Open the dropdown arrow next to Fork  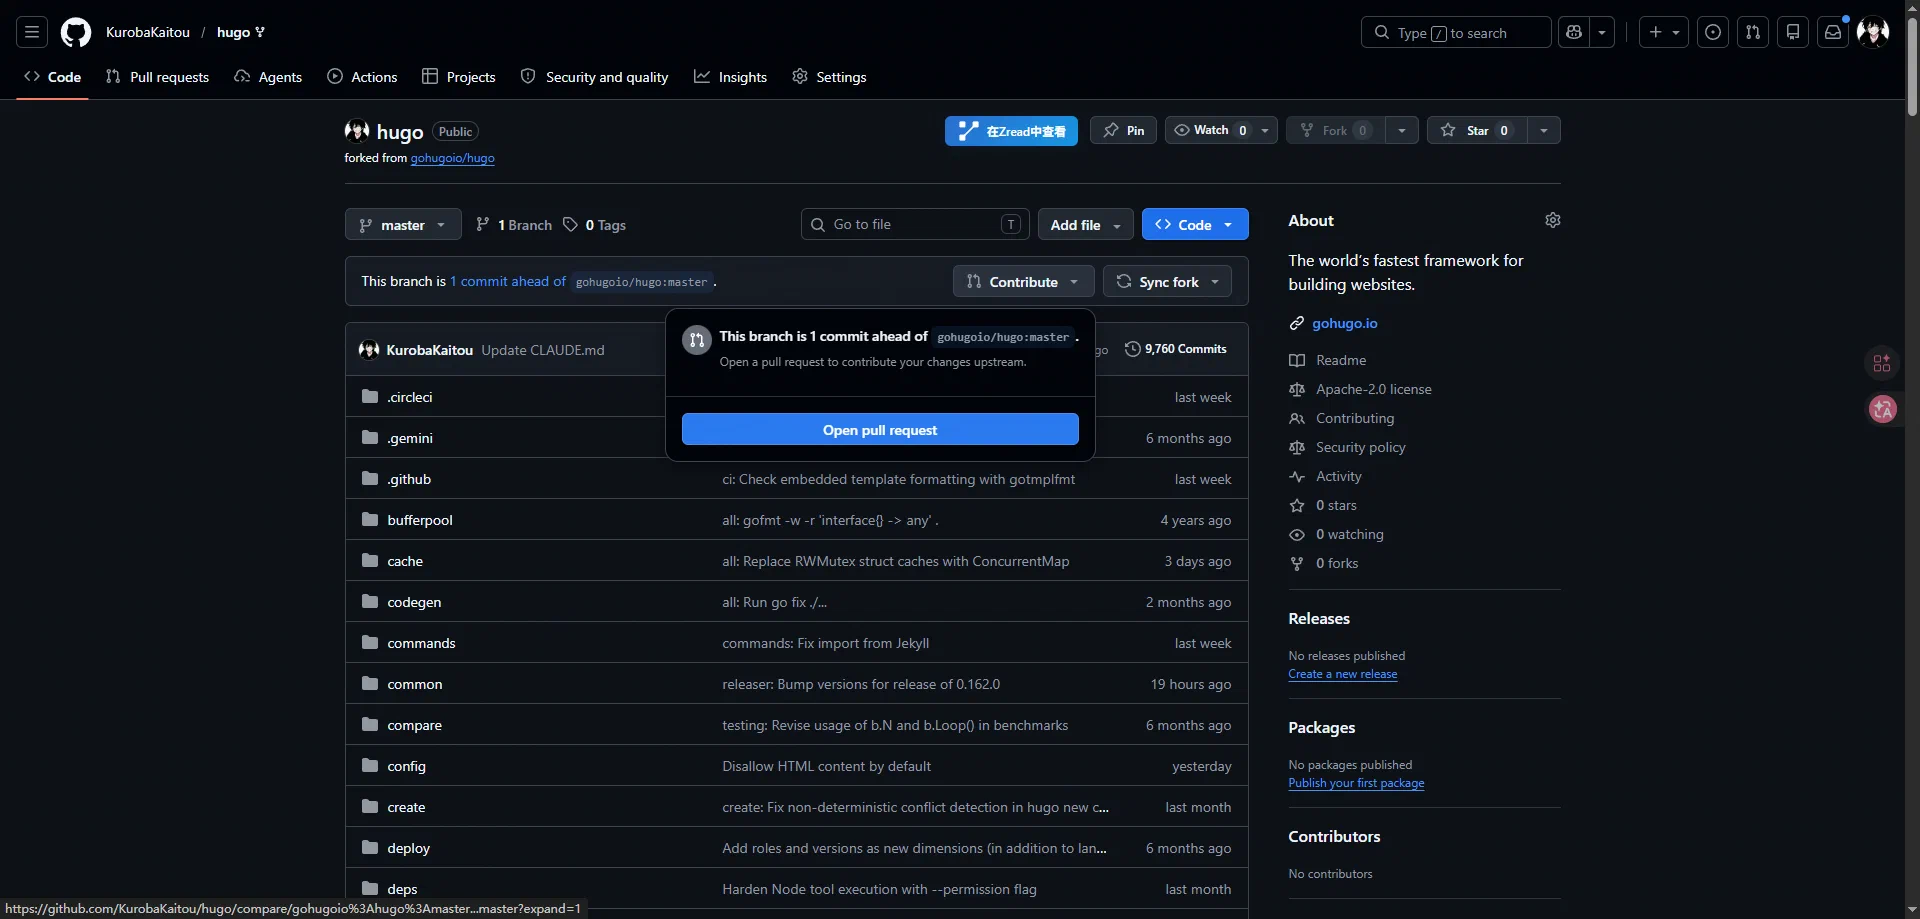point(1402,130)
